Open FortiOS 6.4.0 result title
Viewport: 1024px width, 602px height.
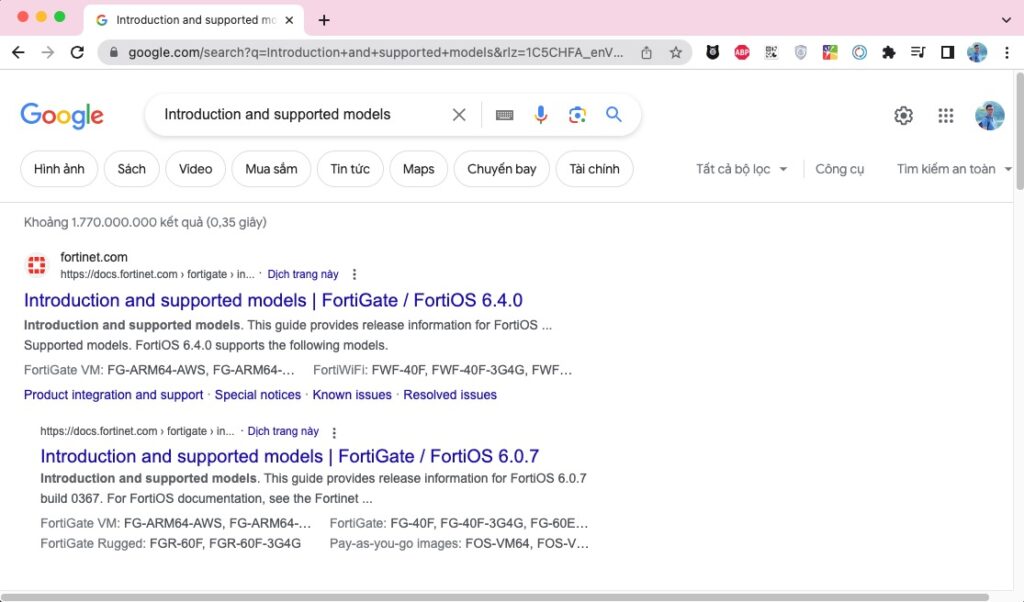[273, 300]
